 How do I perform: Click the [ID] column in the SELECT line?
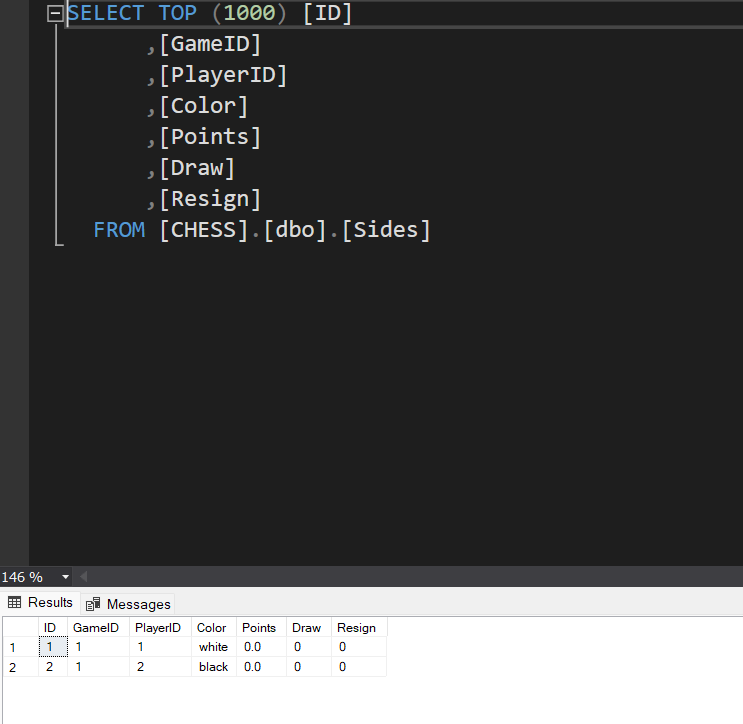[x=328, y=13]
